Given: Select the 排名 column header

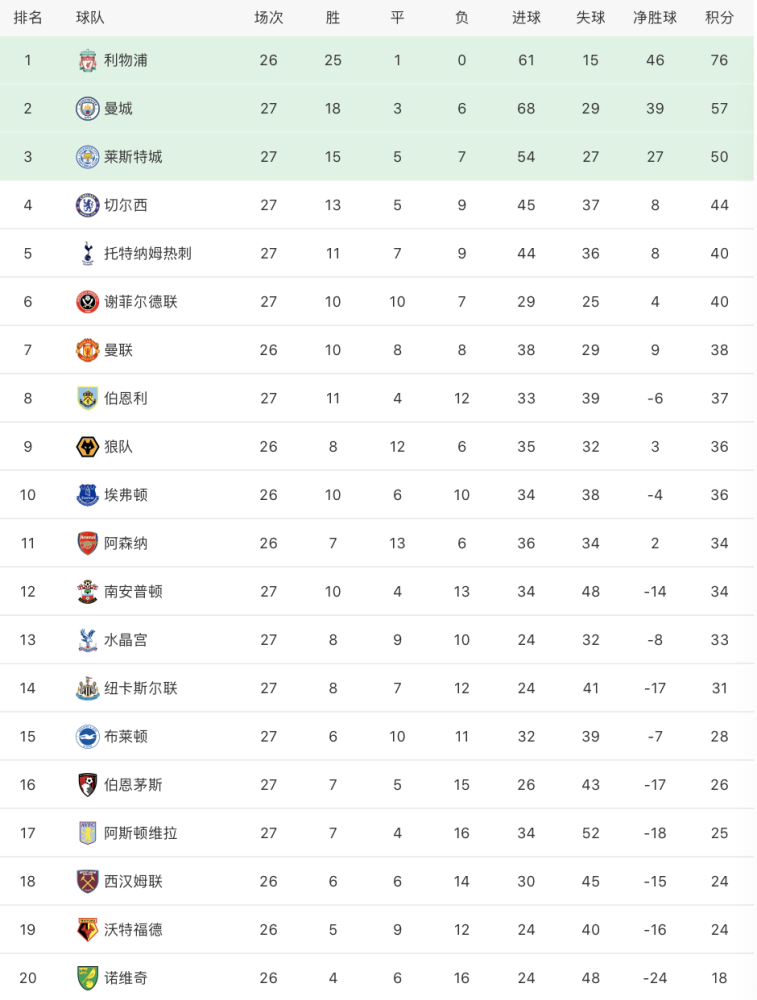Looking at the screenshot, I should tap(28, 18).
